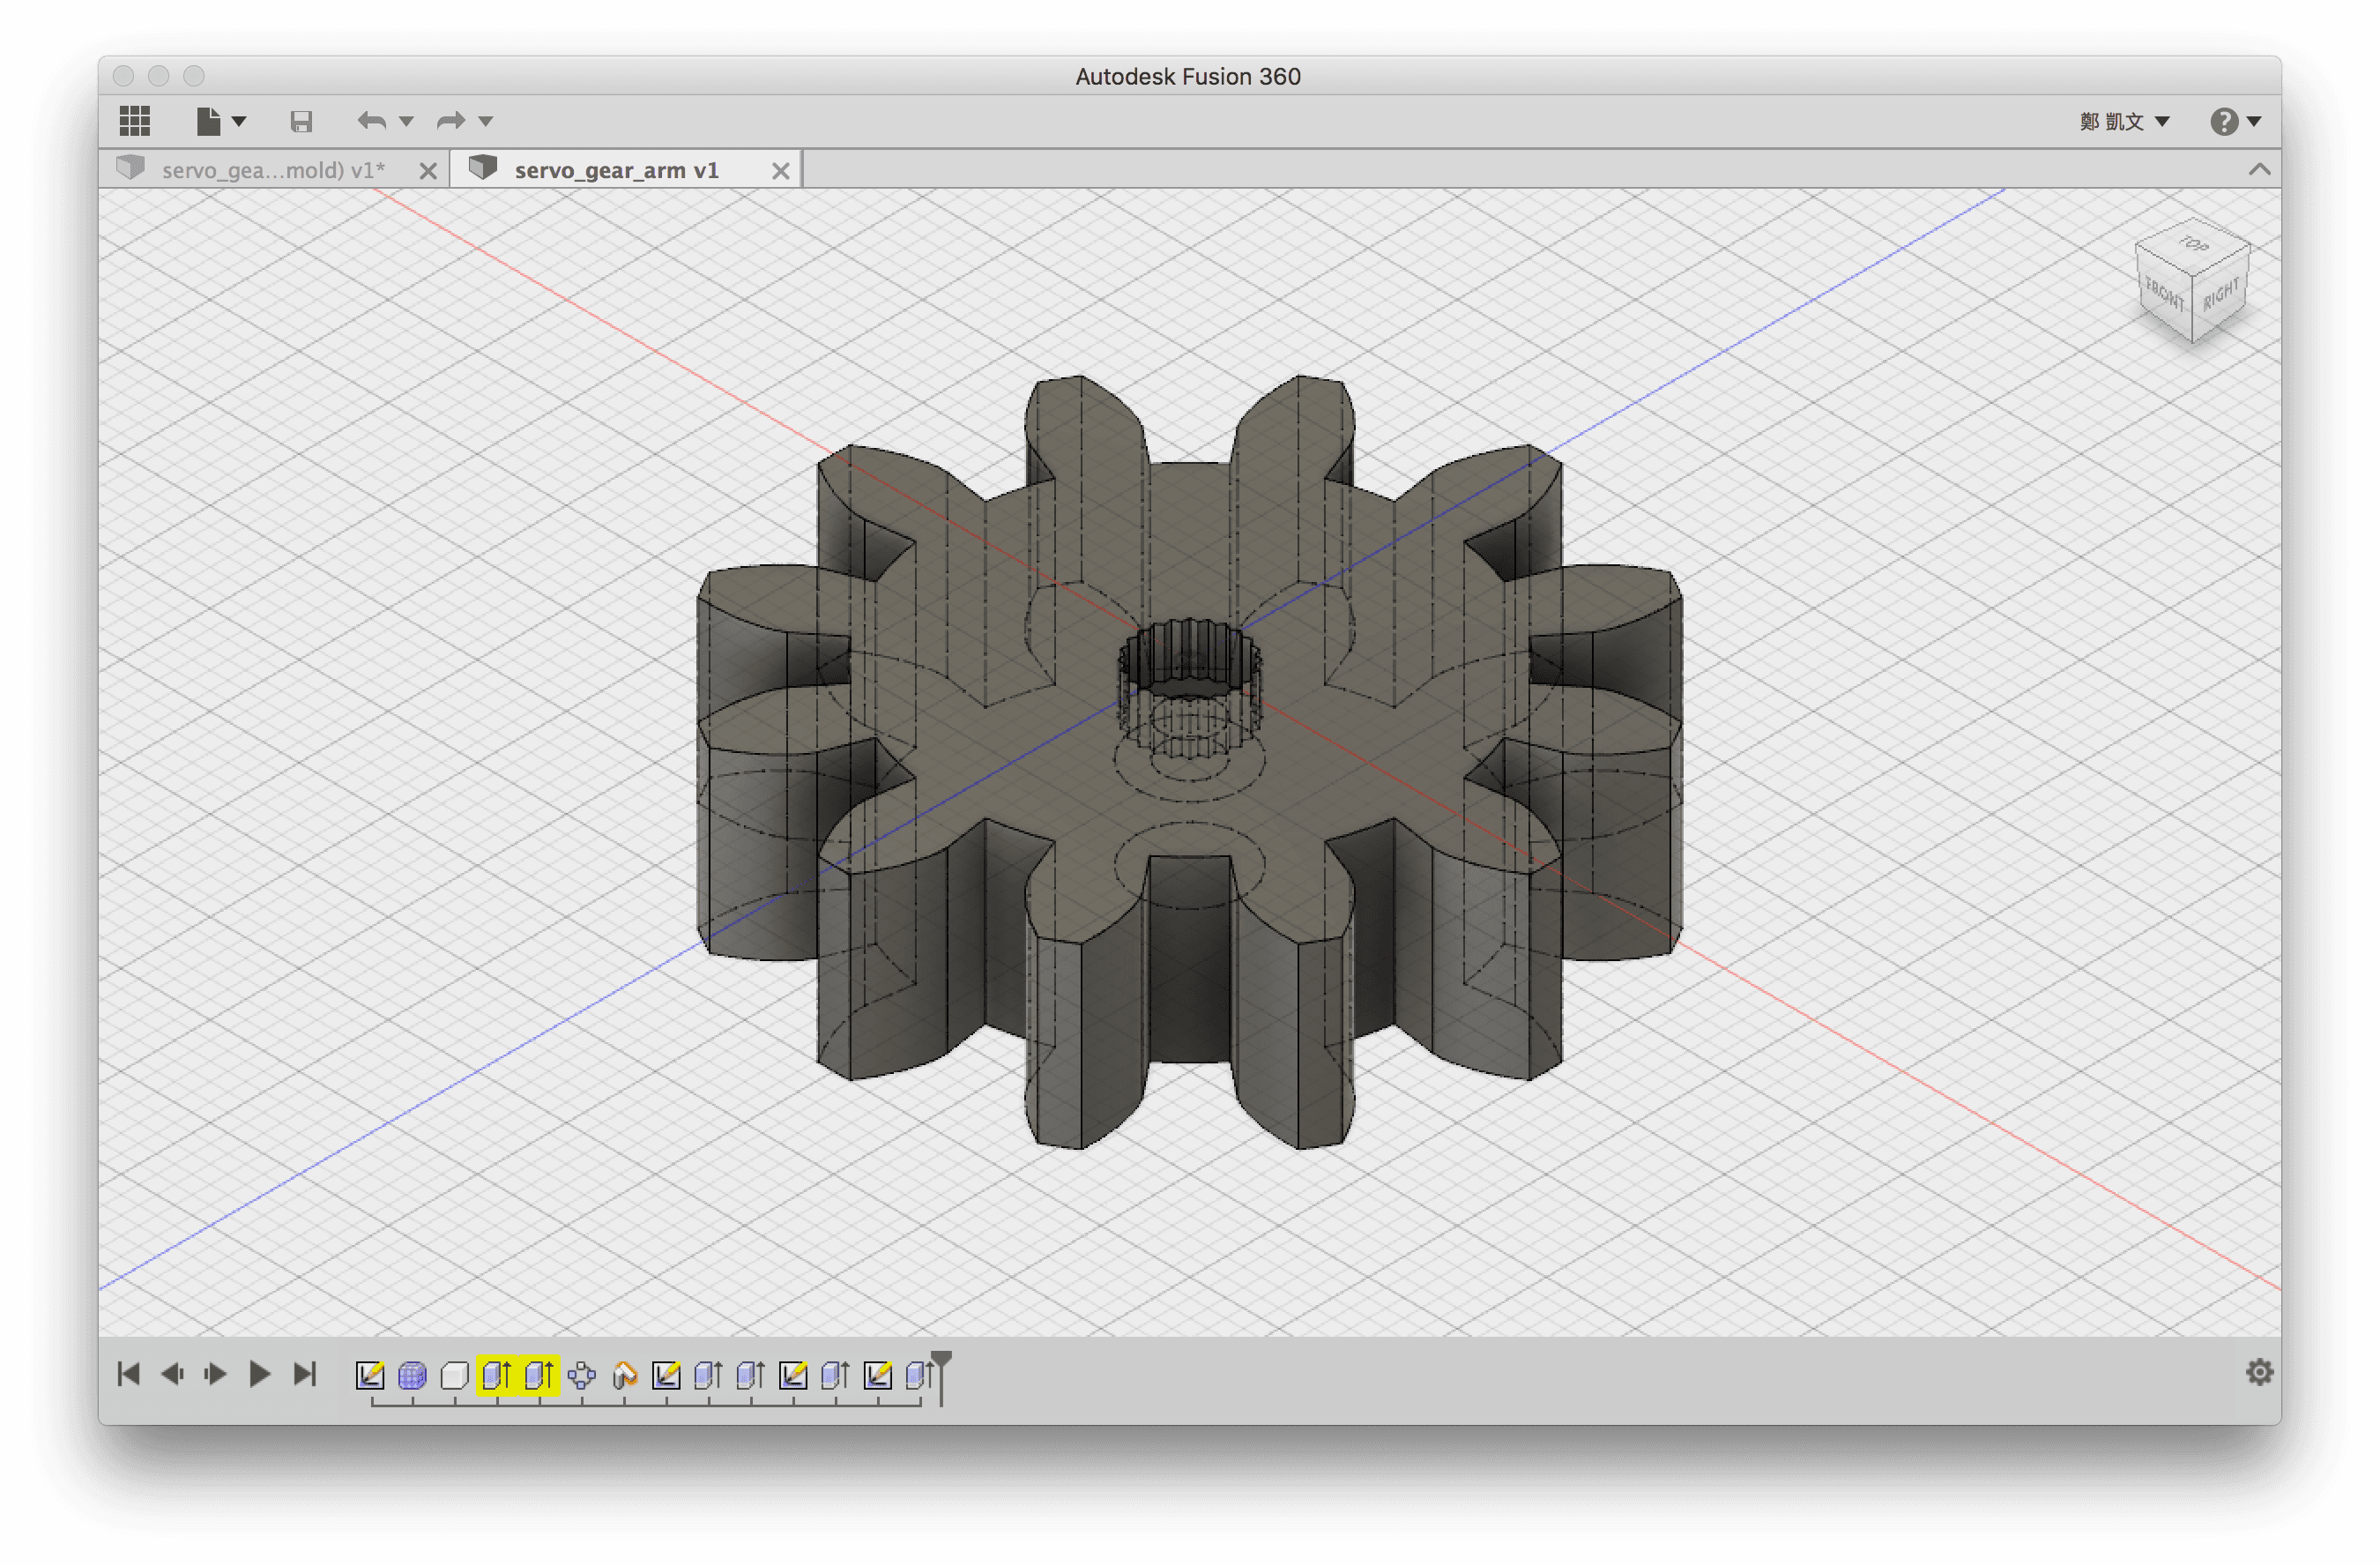The image size is (2380, 1566).
Task: Select the extrude between third and fourth sketches
Action: tap(835, 1376)
